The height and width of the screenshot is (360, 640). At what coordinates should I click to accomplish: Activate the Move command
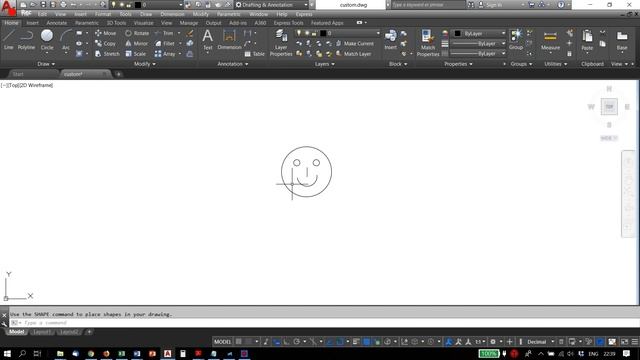tap(105, 33)
